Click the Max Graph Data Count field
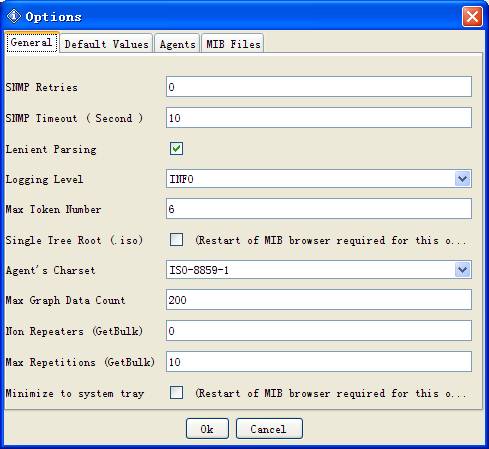This screenshot has height=449, width=489. coord(319,300)
